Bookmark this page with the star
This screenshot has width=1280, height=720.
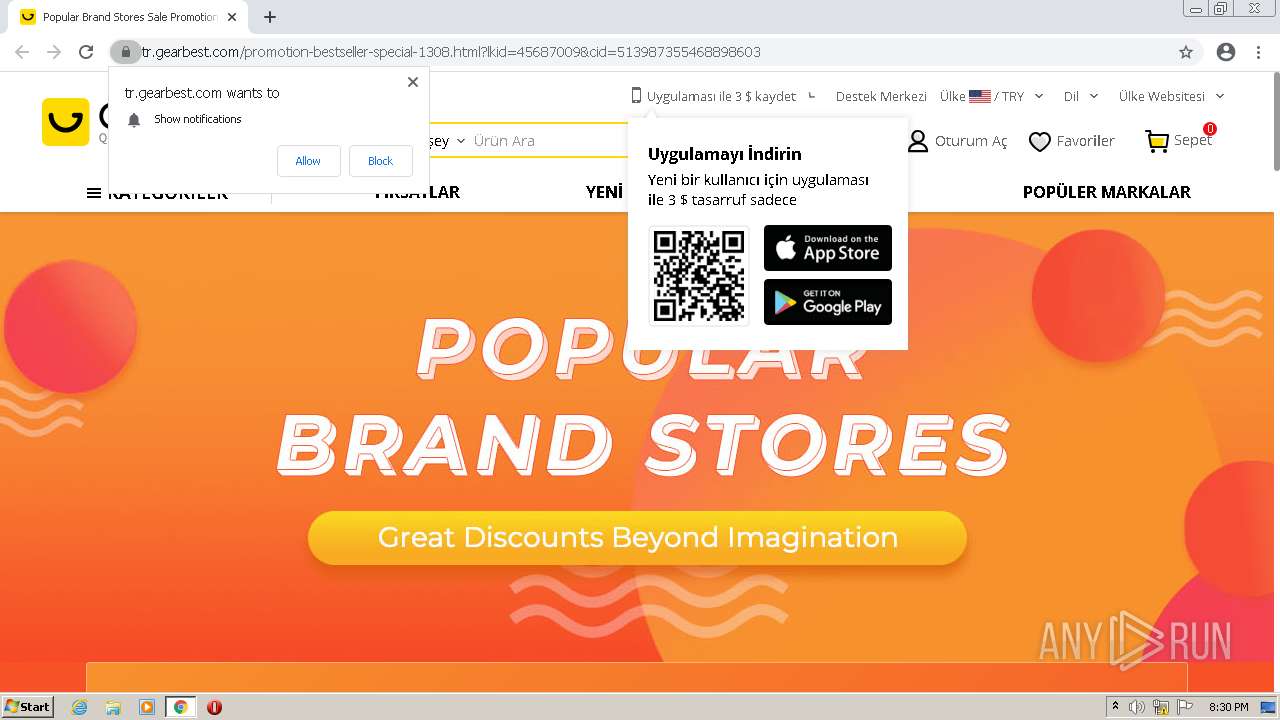pyautogui.click(x=1186, y=52)
